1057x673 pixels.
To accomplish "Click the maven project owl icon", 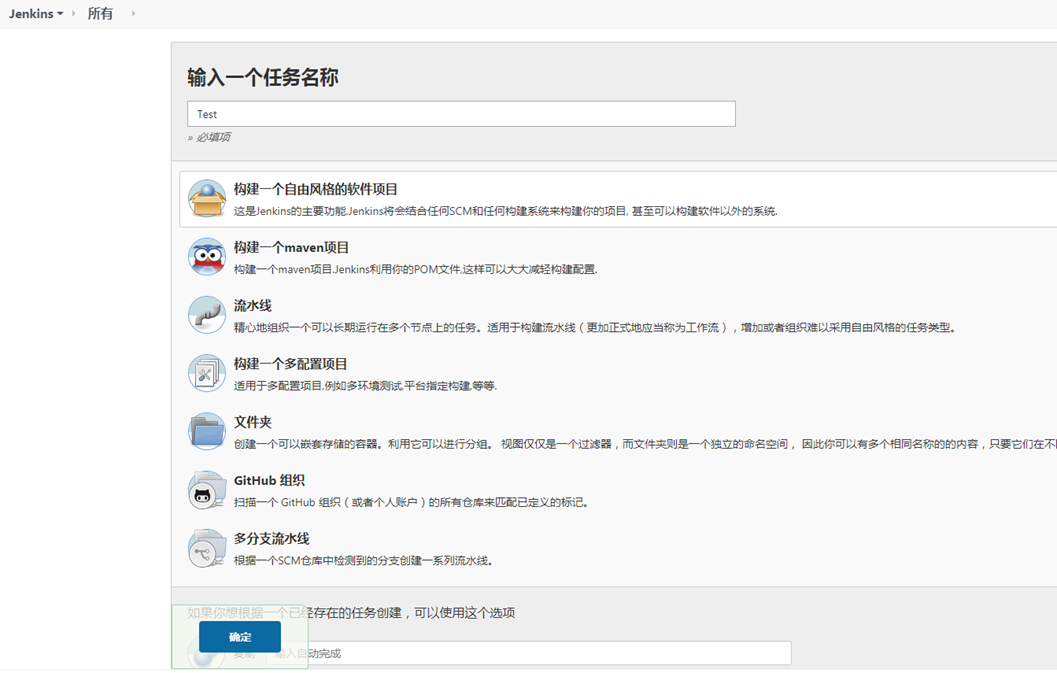I will [207, 257].
